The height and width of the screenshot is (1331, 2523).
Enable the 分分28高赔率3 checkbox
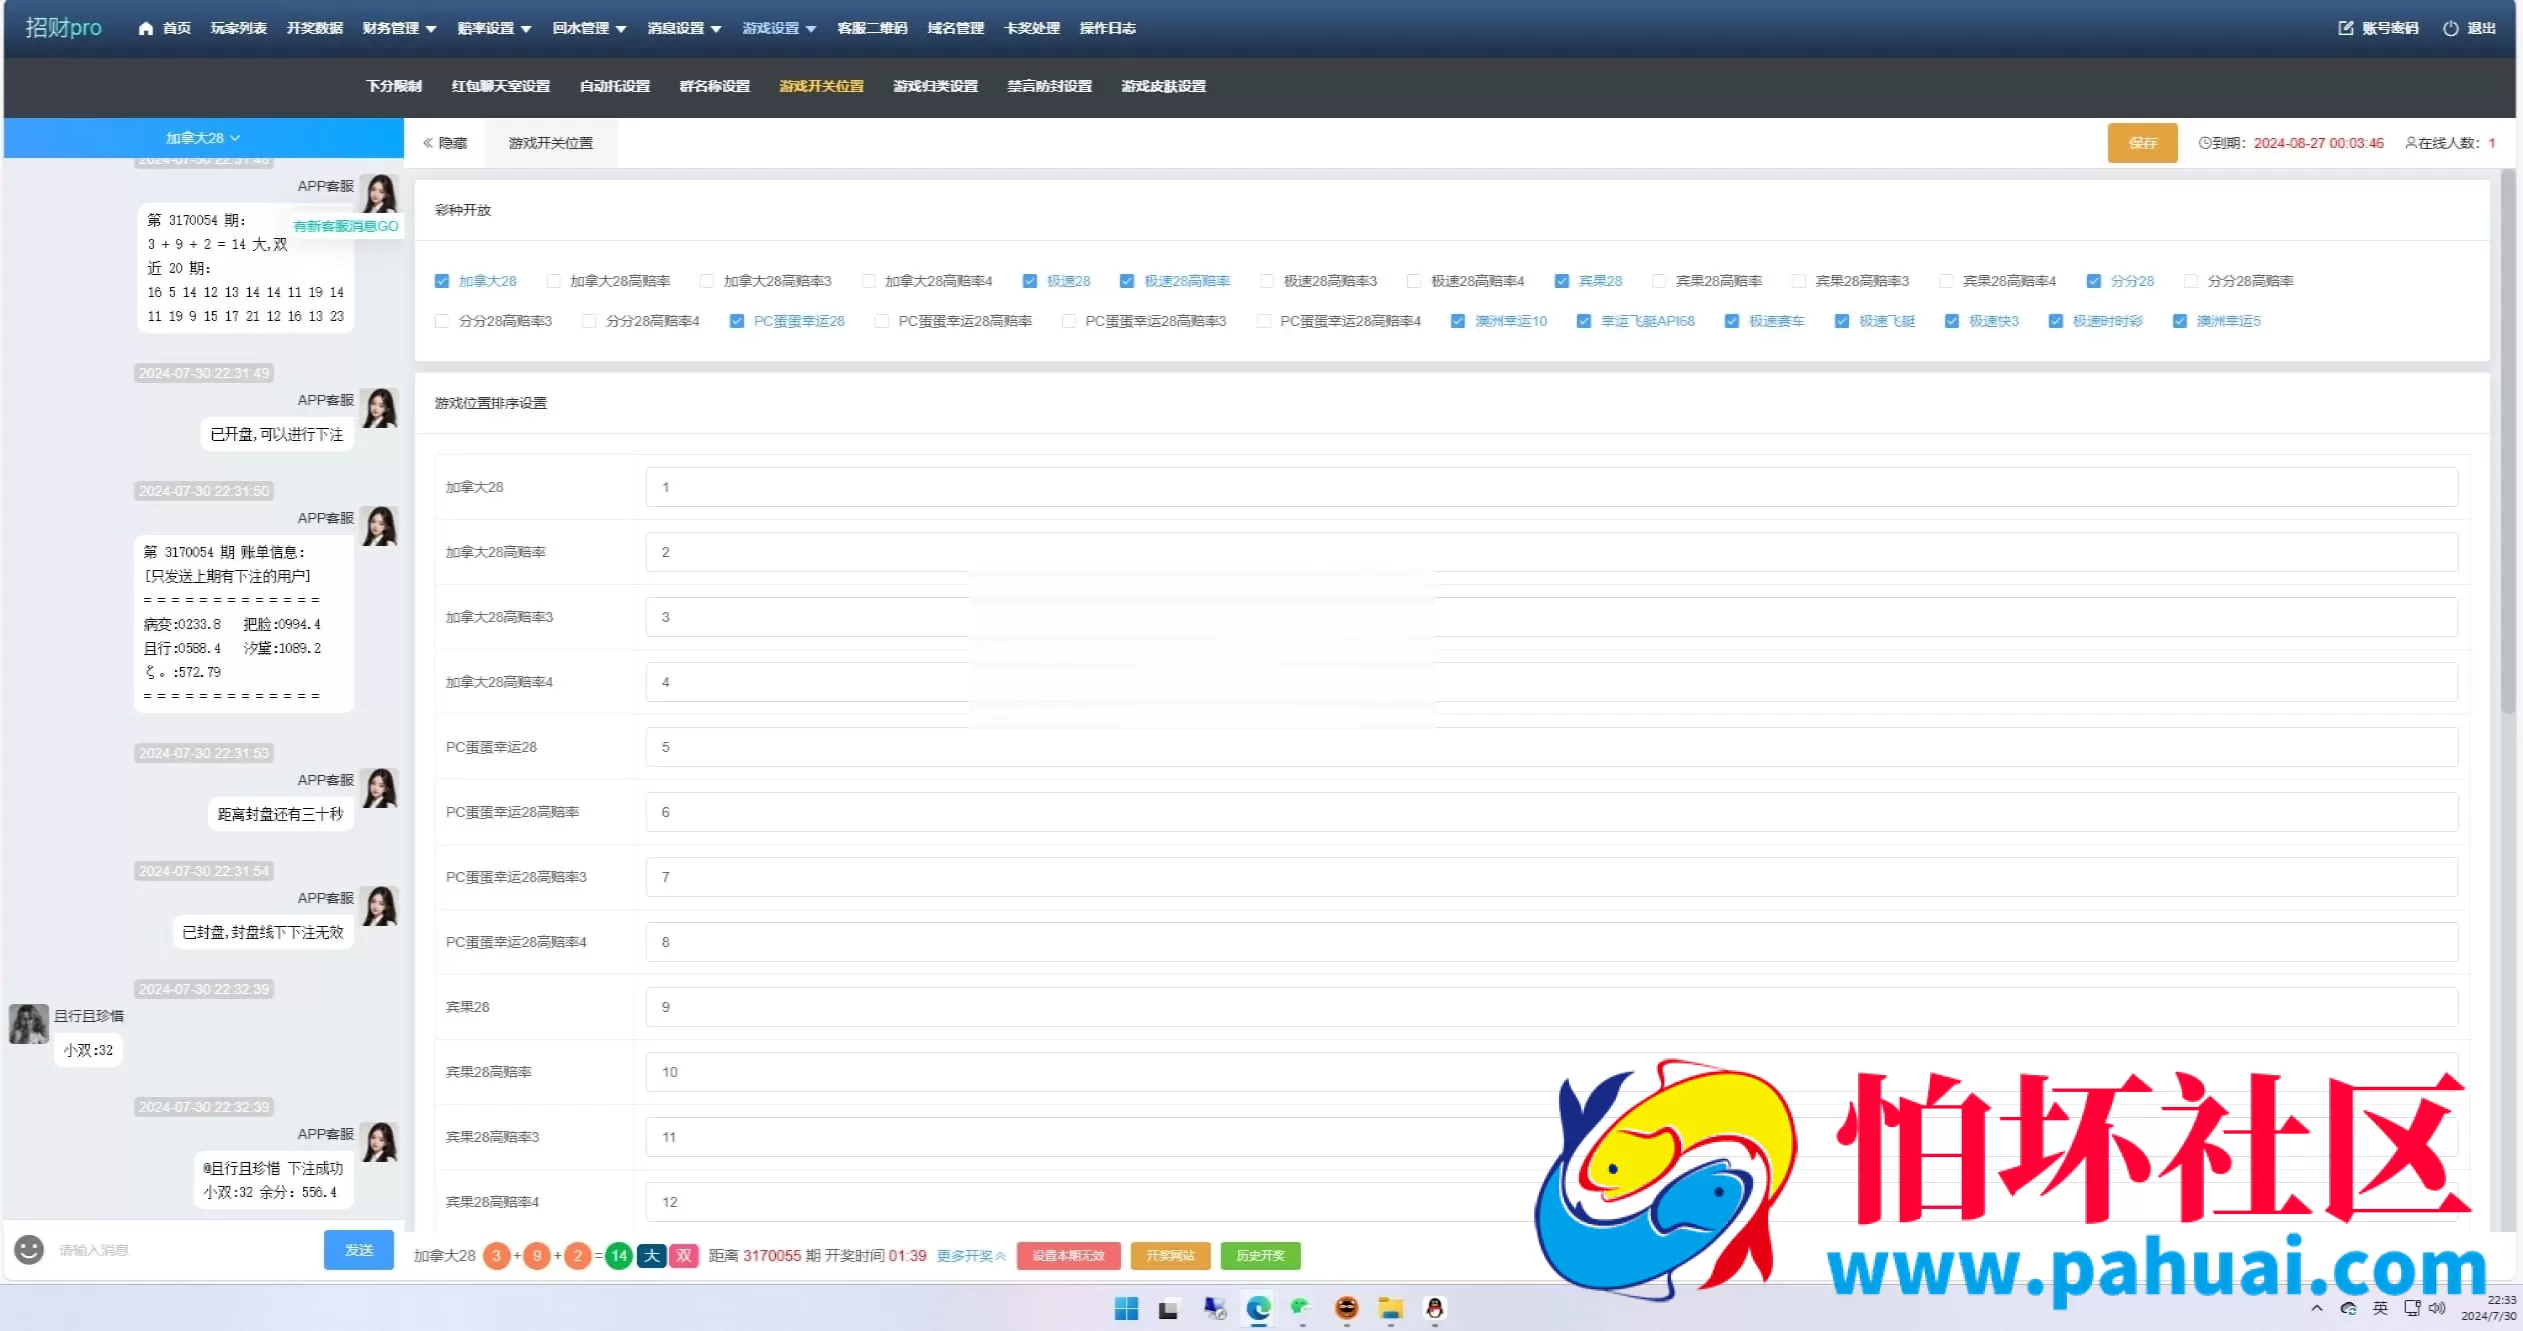442,321
